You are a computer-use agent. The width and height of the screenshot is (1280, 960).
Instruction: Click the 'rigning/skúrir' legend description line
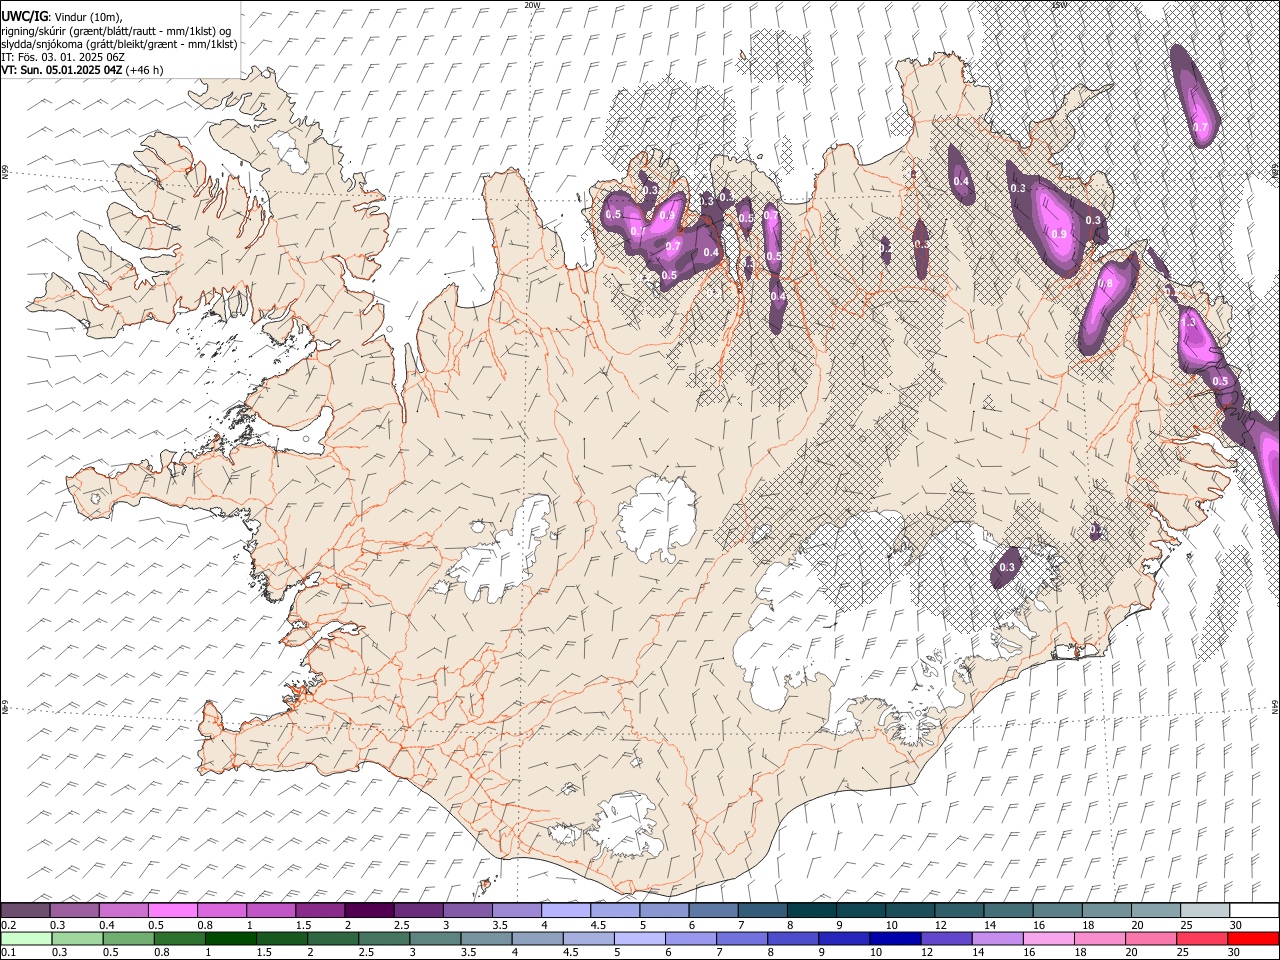click(117, 31)
